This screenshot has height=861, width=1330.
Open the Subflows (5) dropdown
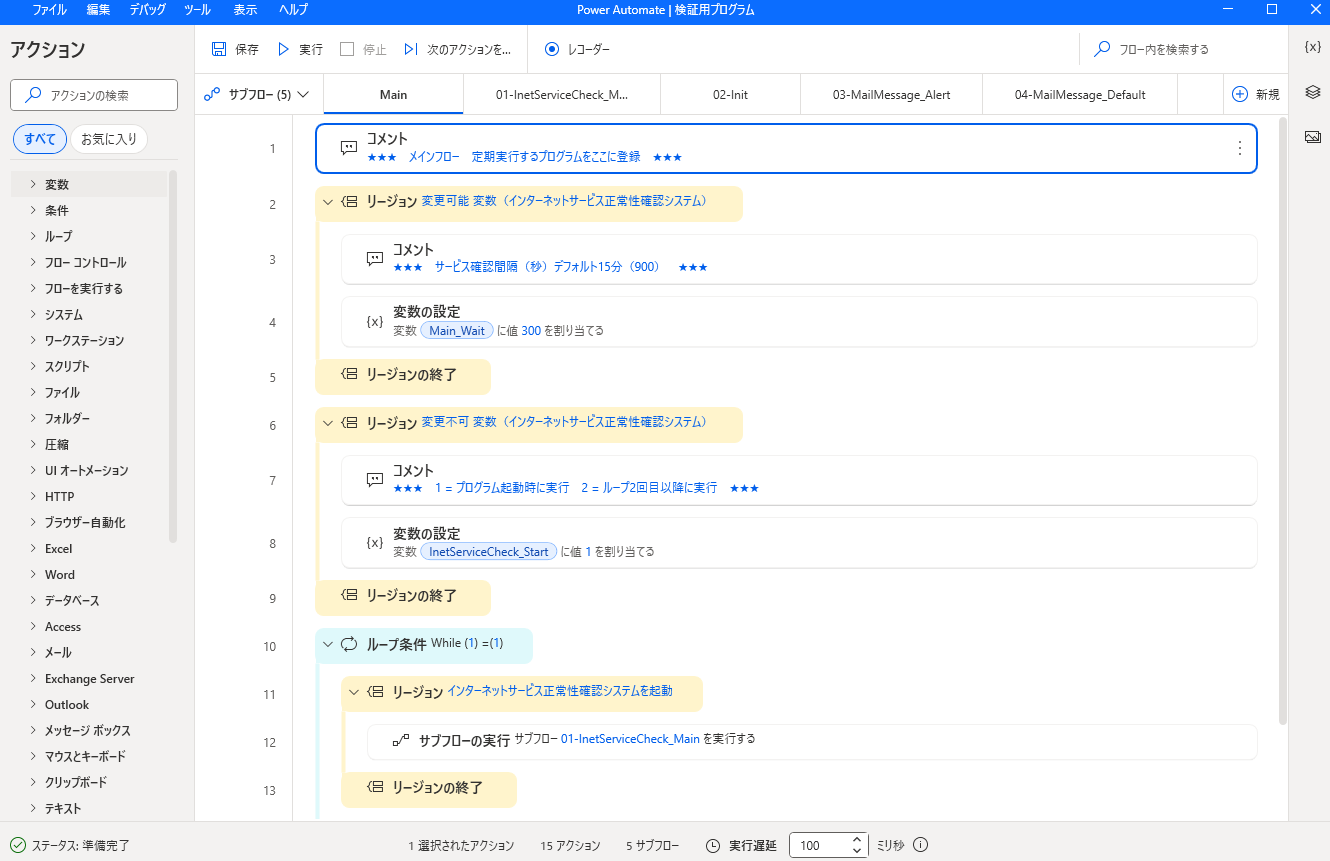point(257,94)
